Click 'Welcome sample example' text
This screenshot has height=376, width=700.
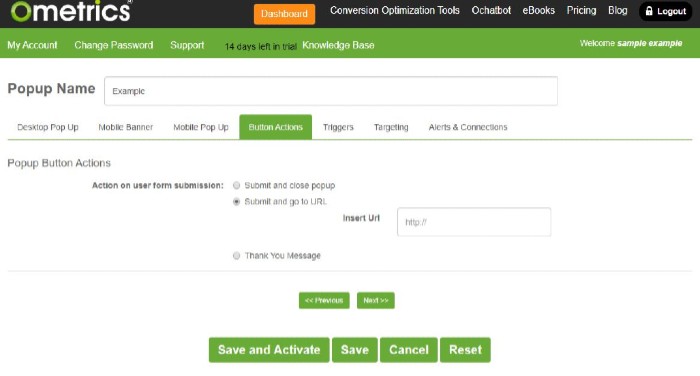(x=631, y=43)
